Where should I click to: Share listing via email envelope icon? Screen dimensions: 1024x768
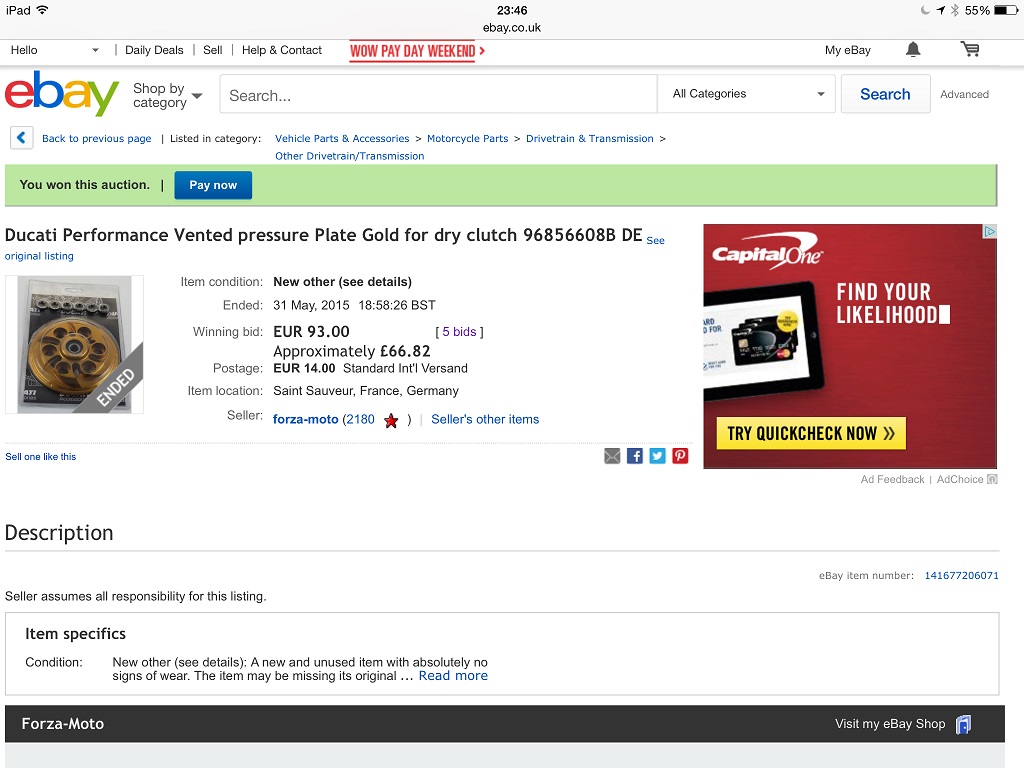(x=612, y=456)
